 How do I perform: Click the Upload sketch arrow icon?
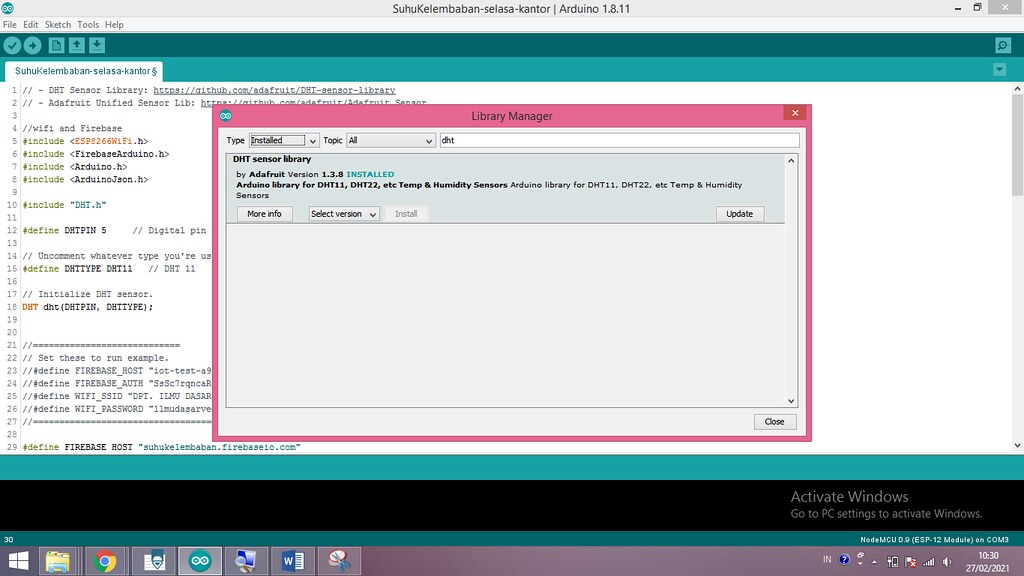[x=33, y=45]
